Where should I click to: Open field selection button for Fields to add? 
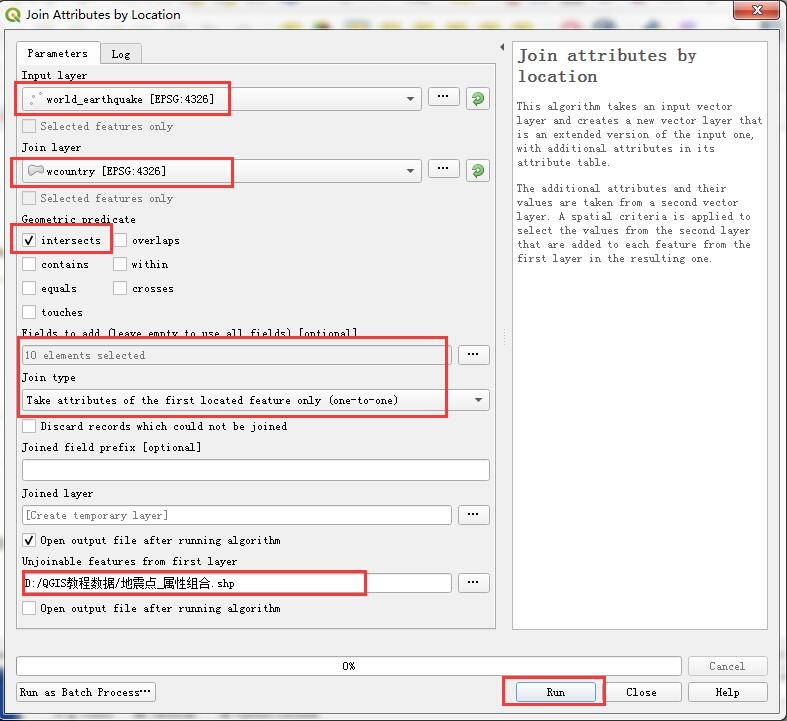(x=473, y=354)
